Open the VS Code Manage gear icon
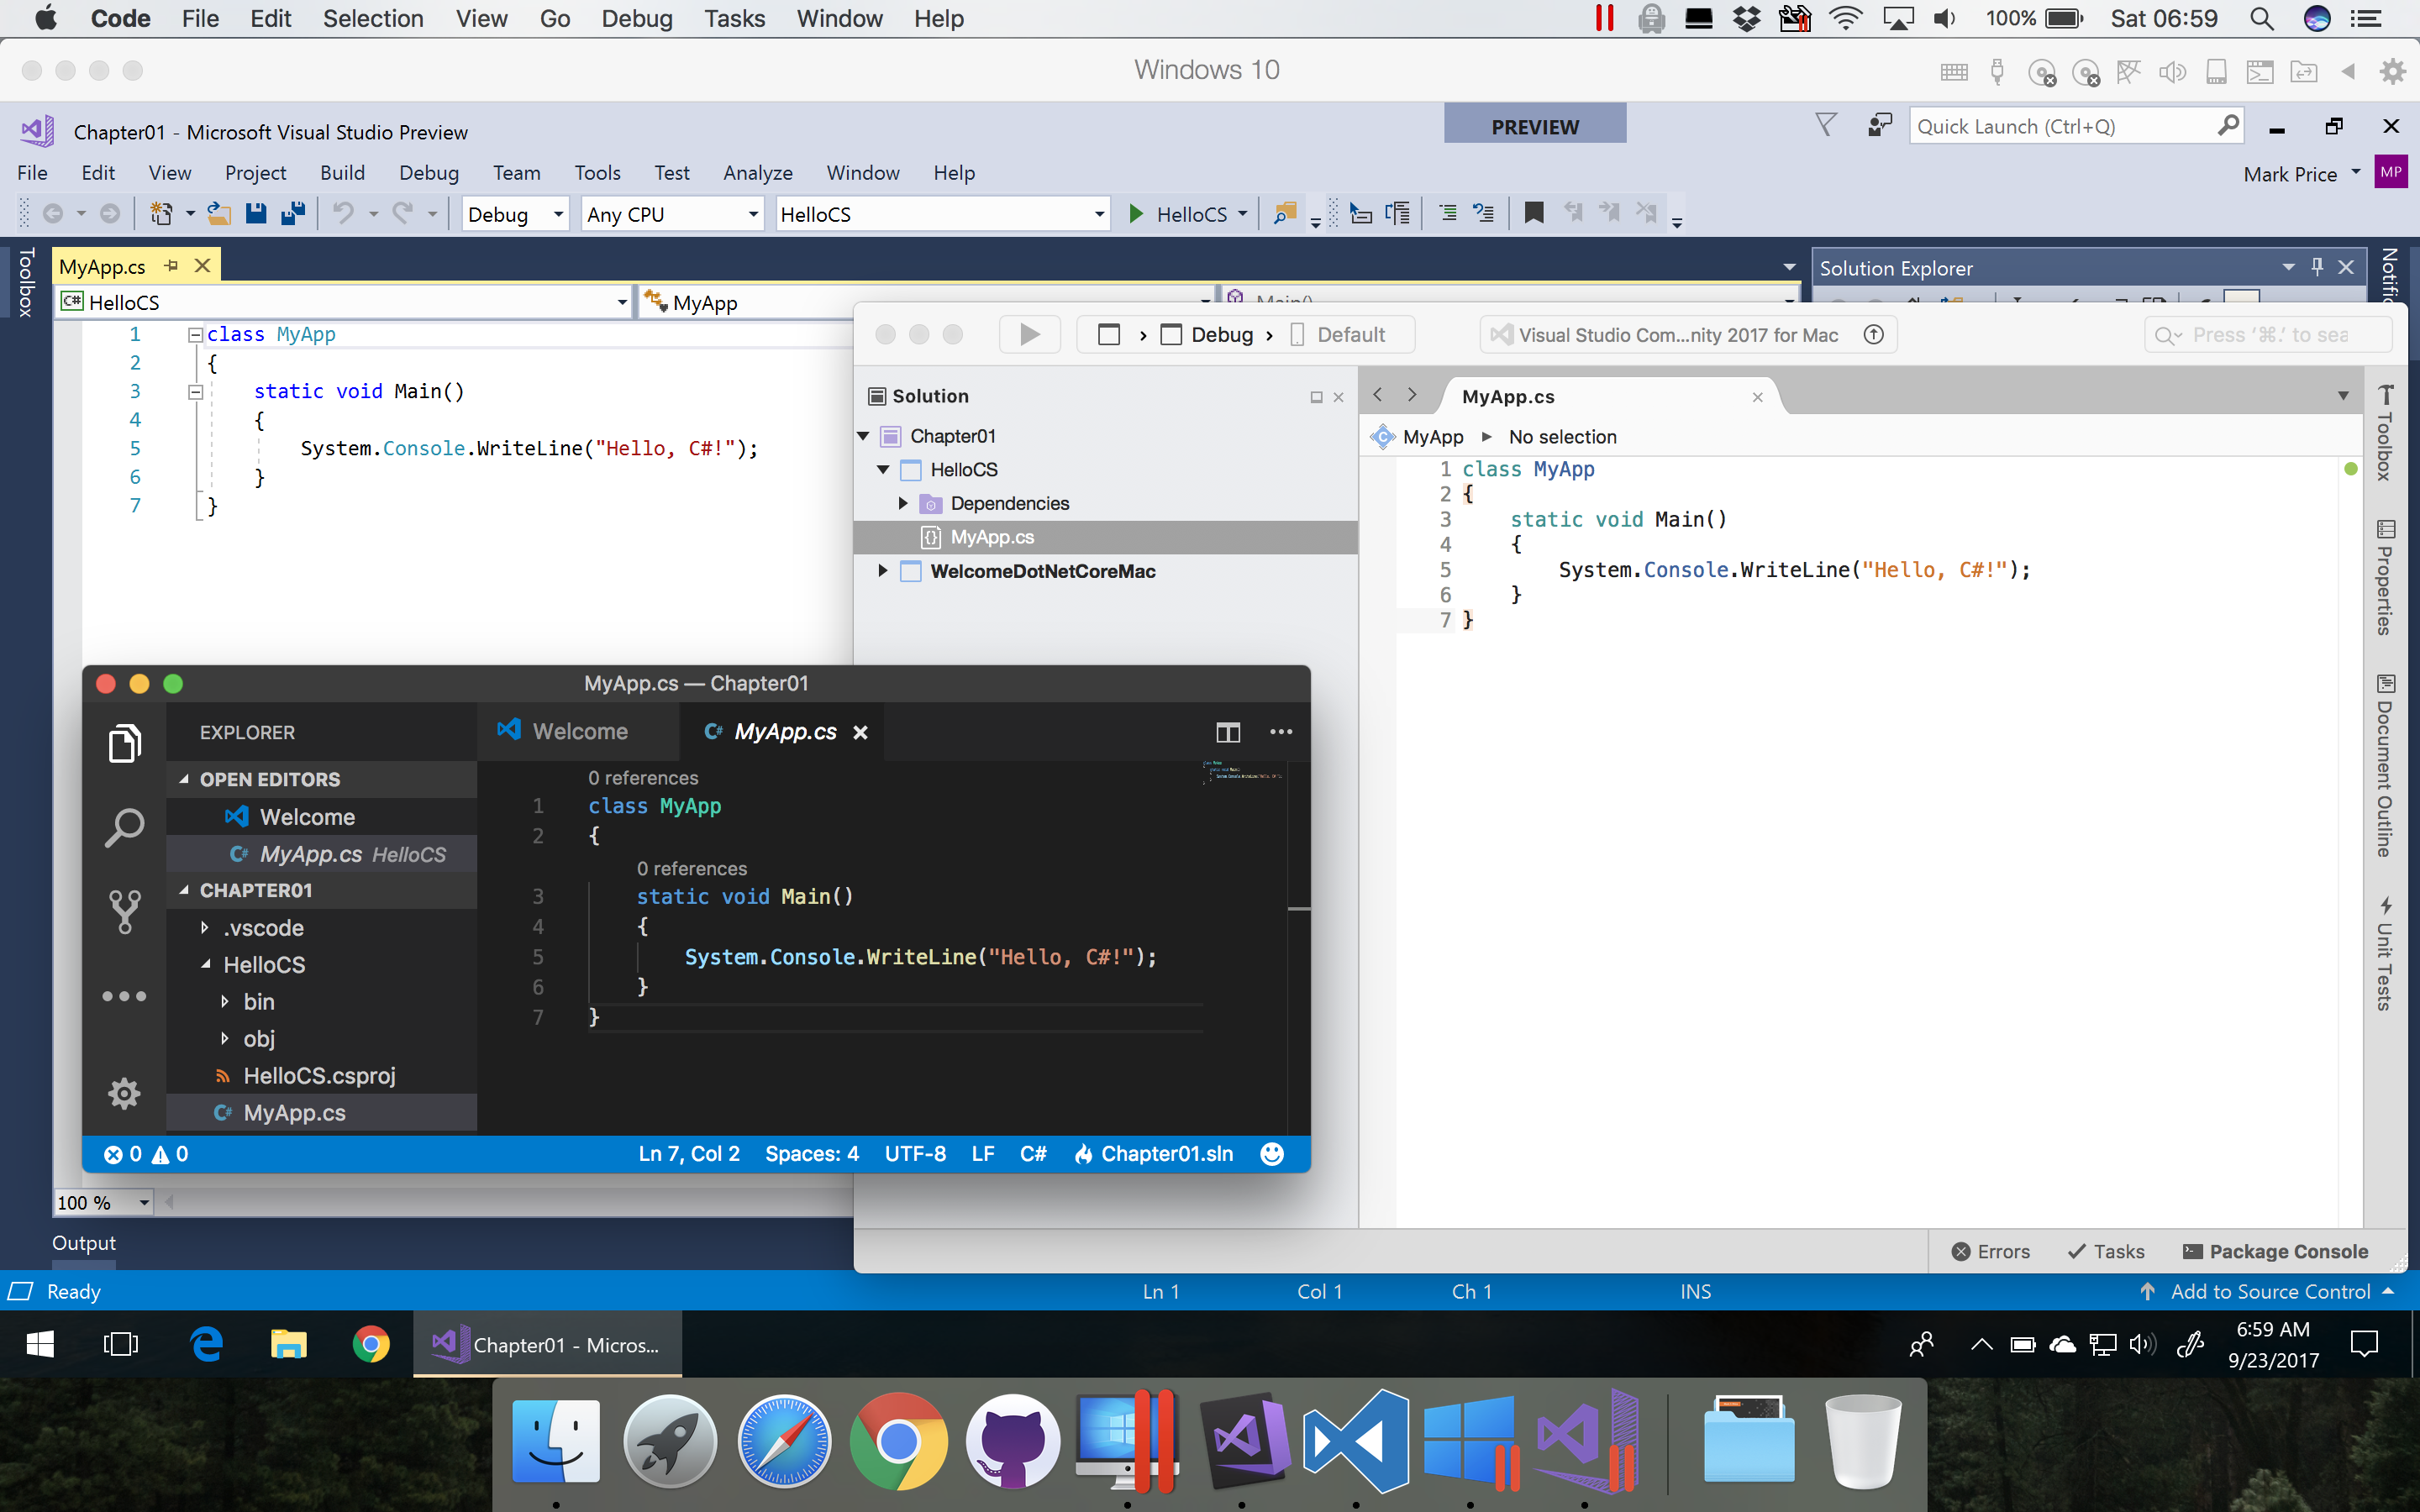 (x=124, y=1093)
